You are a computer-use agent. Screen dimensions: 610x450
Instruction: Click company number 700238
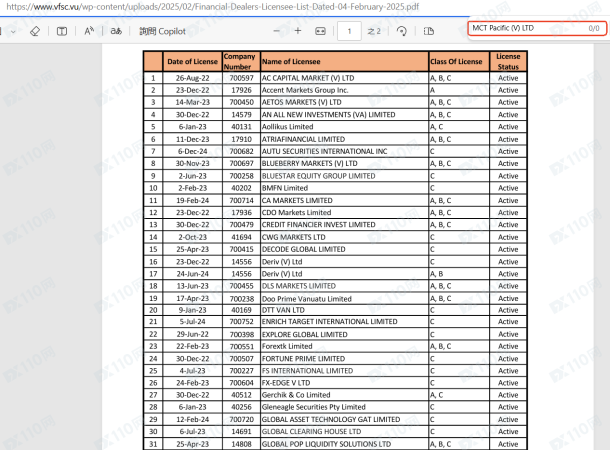tap(241, 298)
